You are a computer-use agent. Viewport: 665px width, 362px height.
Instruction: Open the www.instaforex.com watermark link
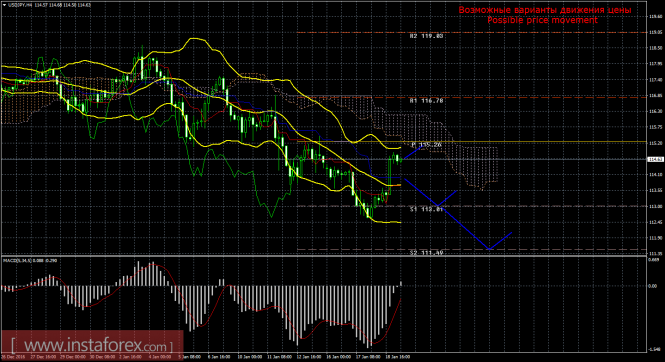92,346
